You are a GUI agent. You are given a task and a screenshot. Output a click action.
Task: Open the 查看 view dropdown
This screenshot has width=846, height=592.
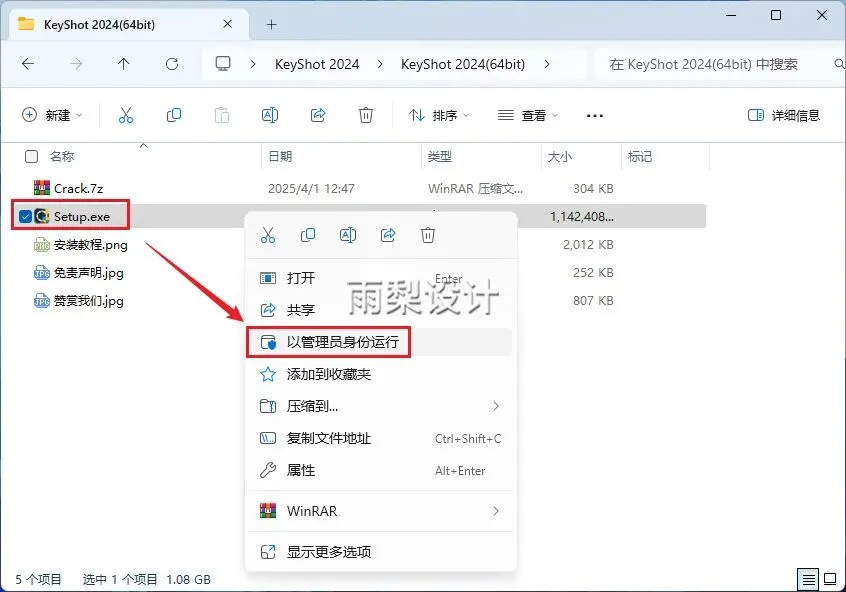[528, 115]
